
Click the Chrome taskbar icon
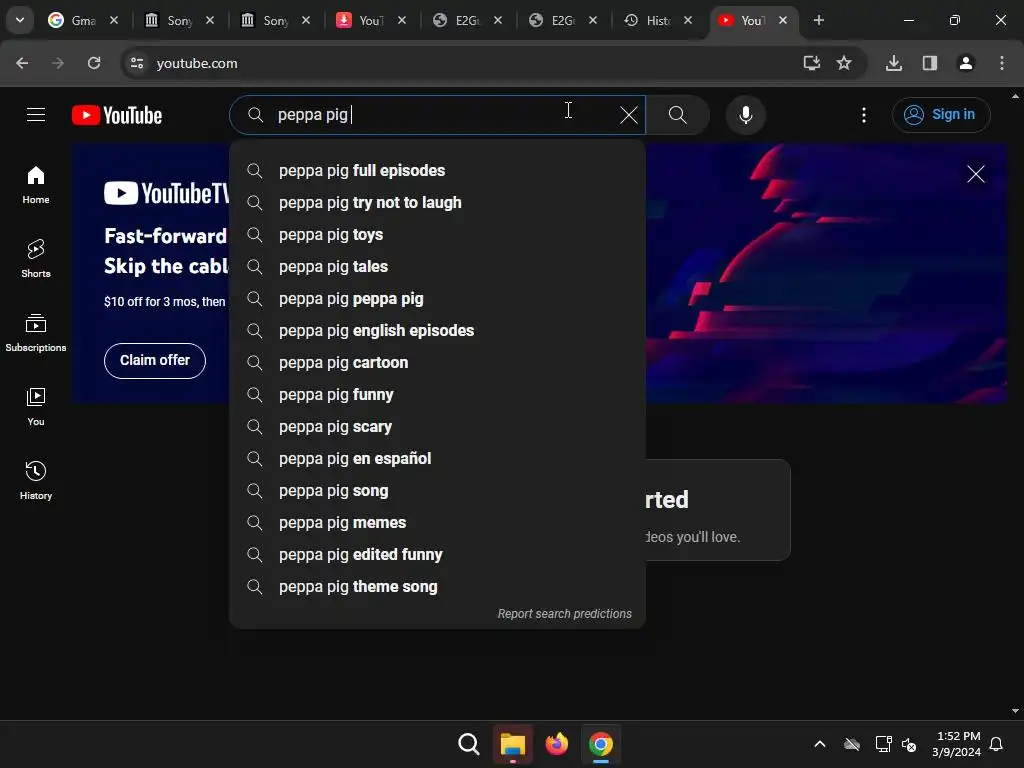click(601, 744)
